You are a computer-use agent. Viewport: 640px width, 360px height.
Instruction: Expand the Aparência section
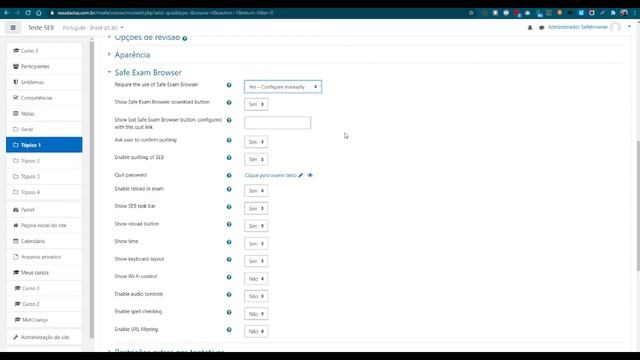tap(132, 55)
